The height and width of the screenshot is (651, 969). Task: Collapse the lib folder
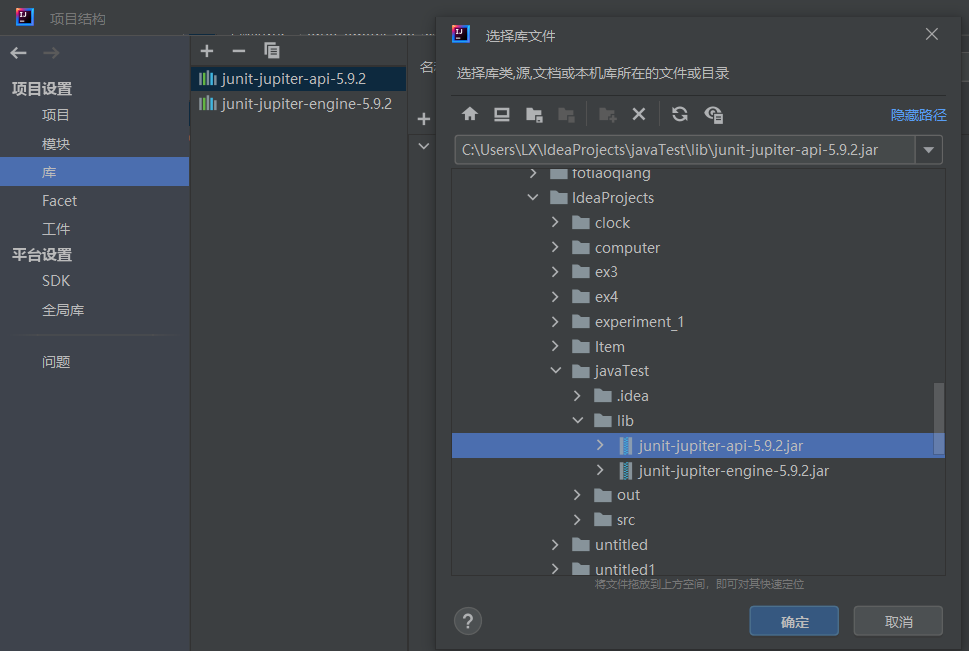tap(578, 420)
